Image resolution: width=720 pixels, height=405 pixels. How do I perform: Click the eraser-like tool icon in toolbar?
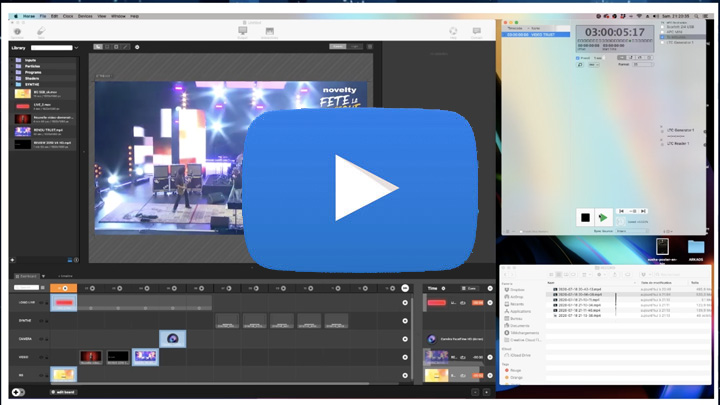coord(41,31)
